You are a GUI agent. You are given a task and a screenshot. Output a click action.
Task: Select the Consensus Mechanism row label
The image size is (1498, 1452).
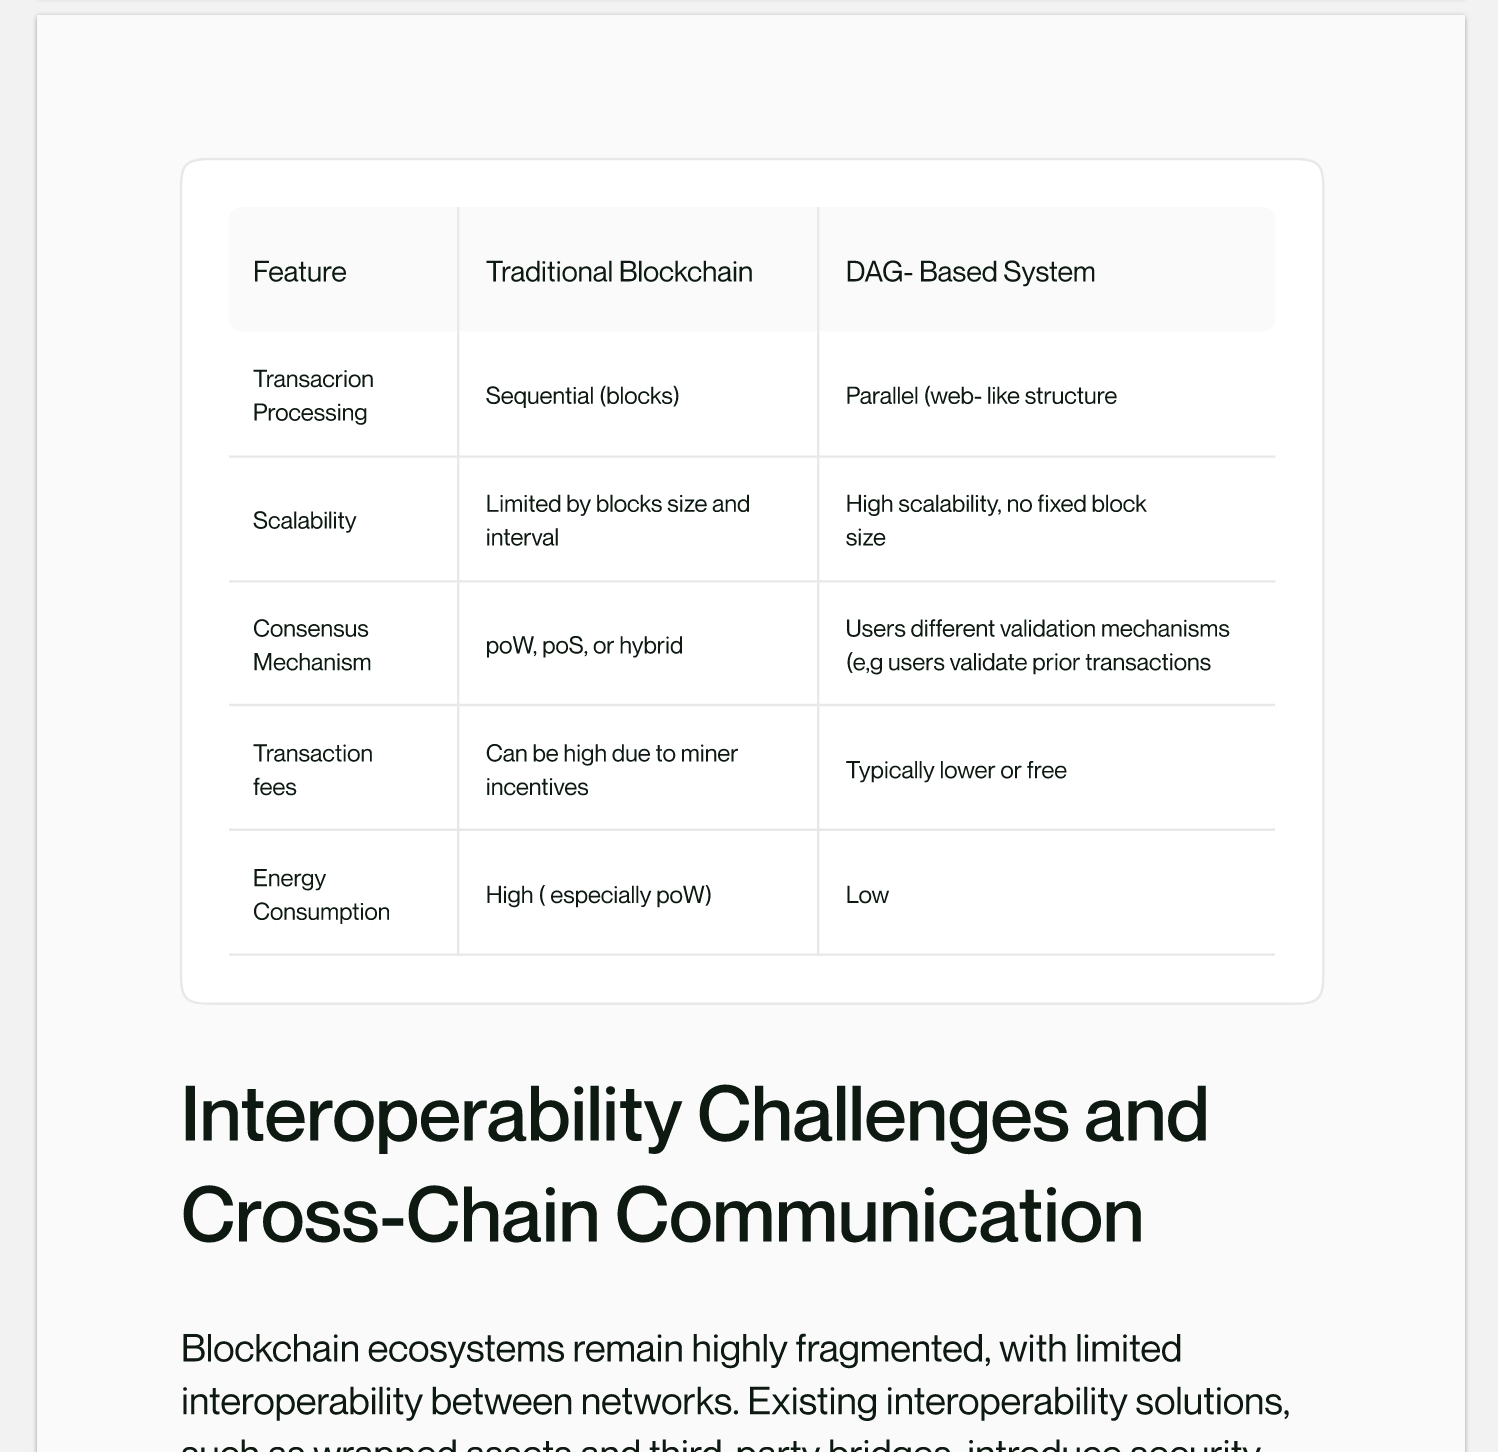pos(311,645)
